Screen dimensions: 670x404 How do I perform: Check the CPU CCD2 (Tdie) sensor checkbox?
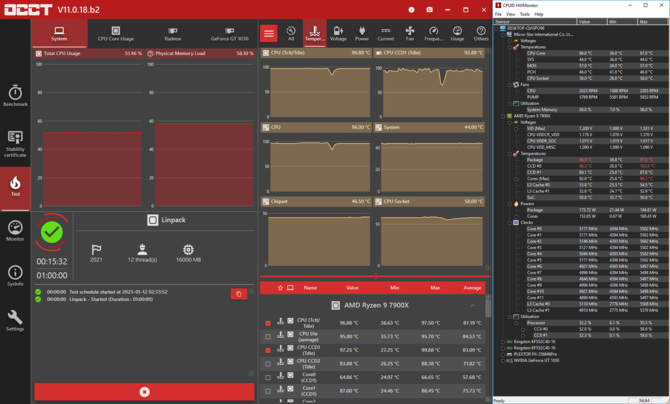pyautogui.click(x=268, y=364)
